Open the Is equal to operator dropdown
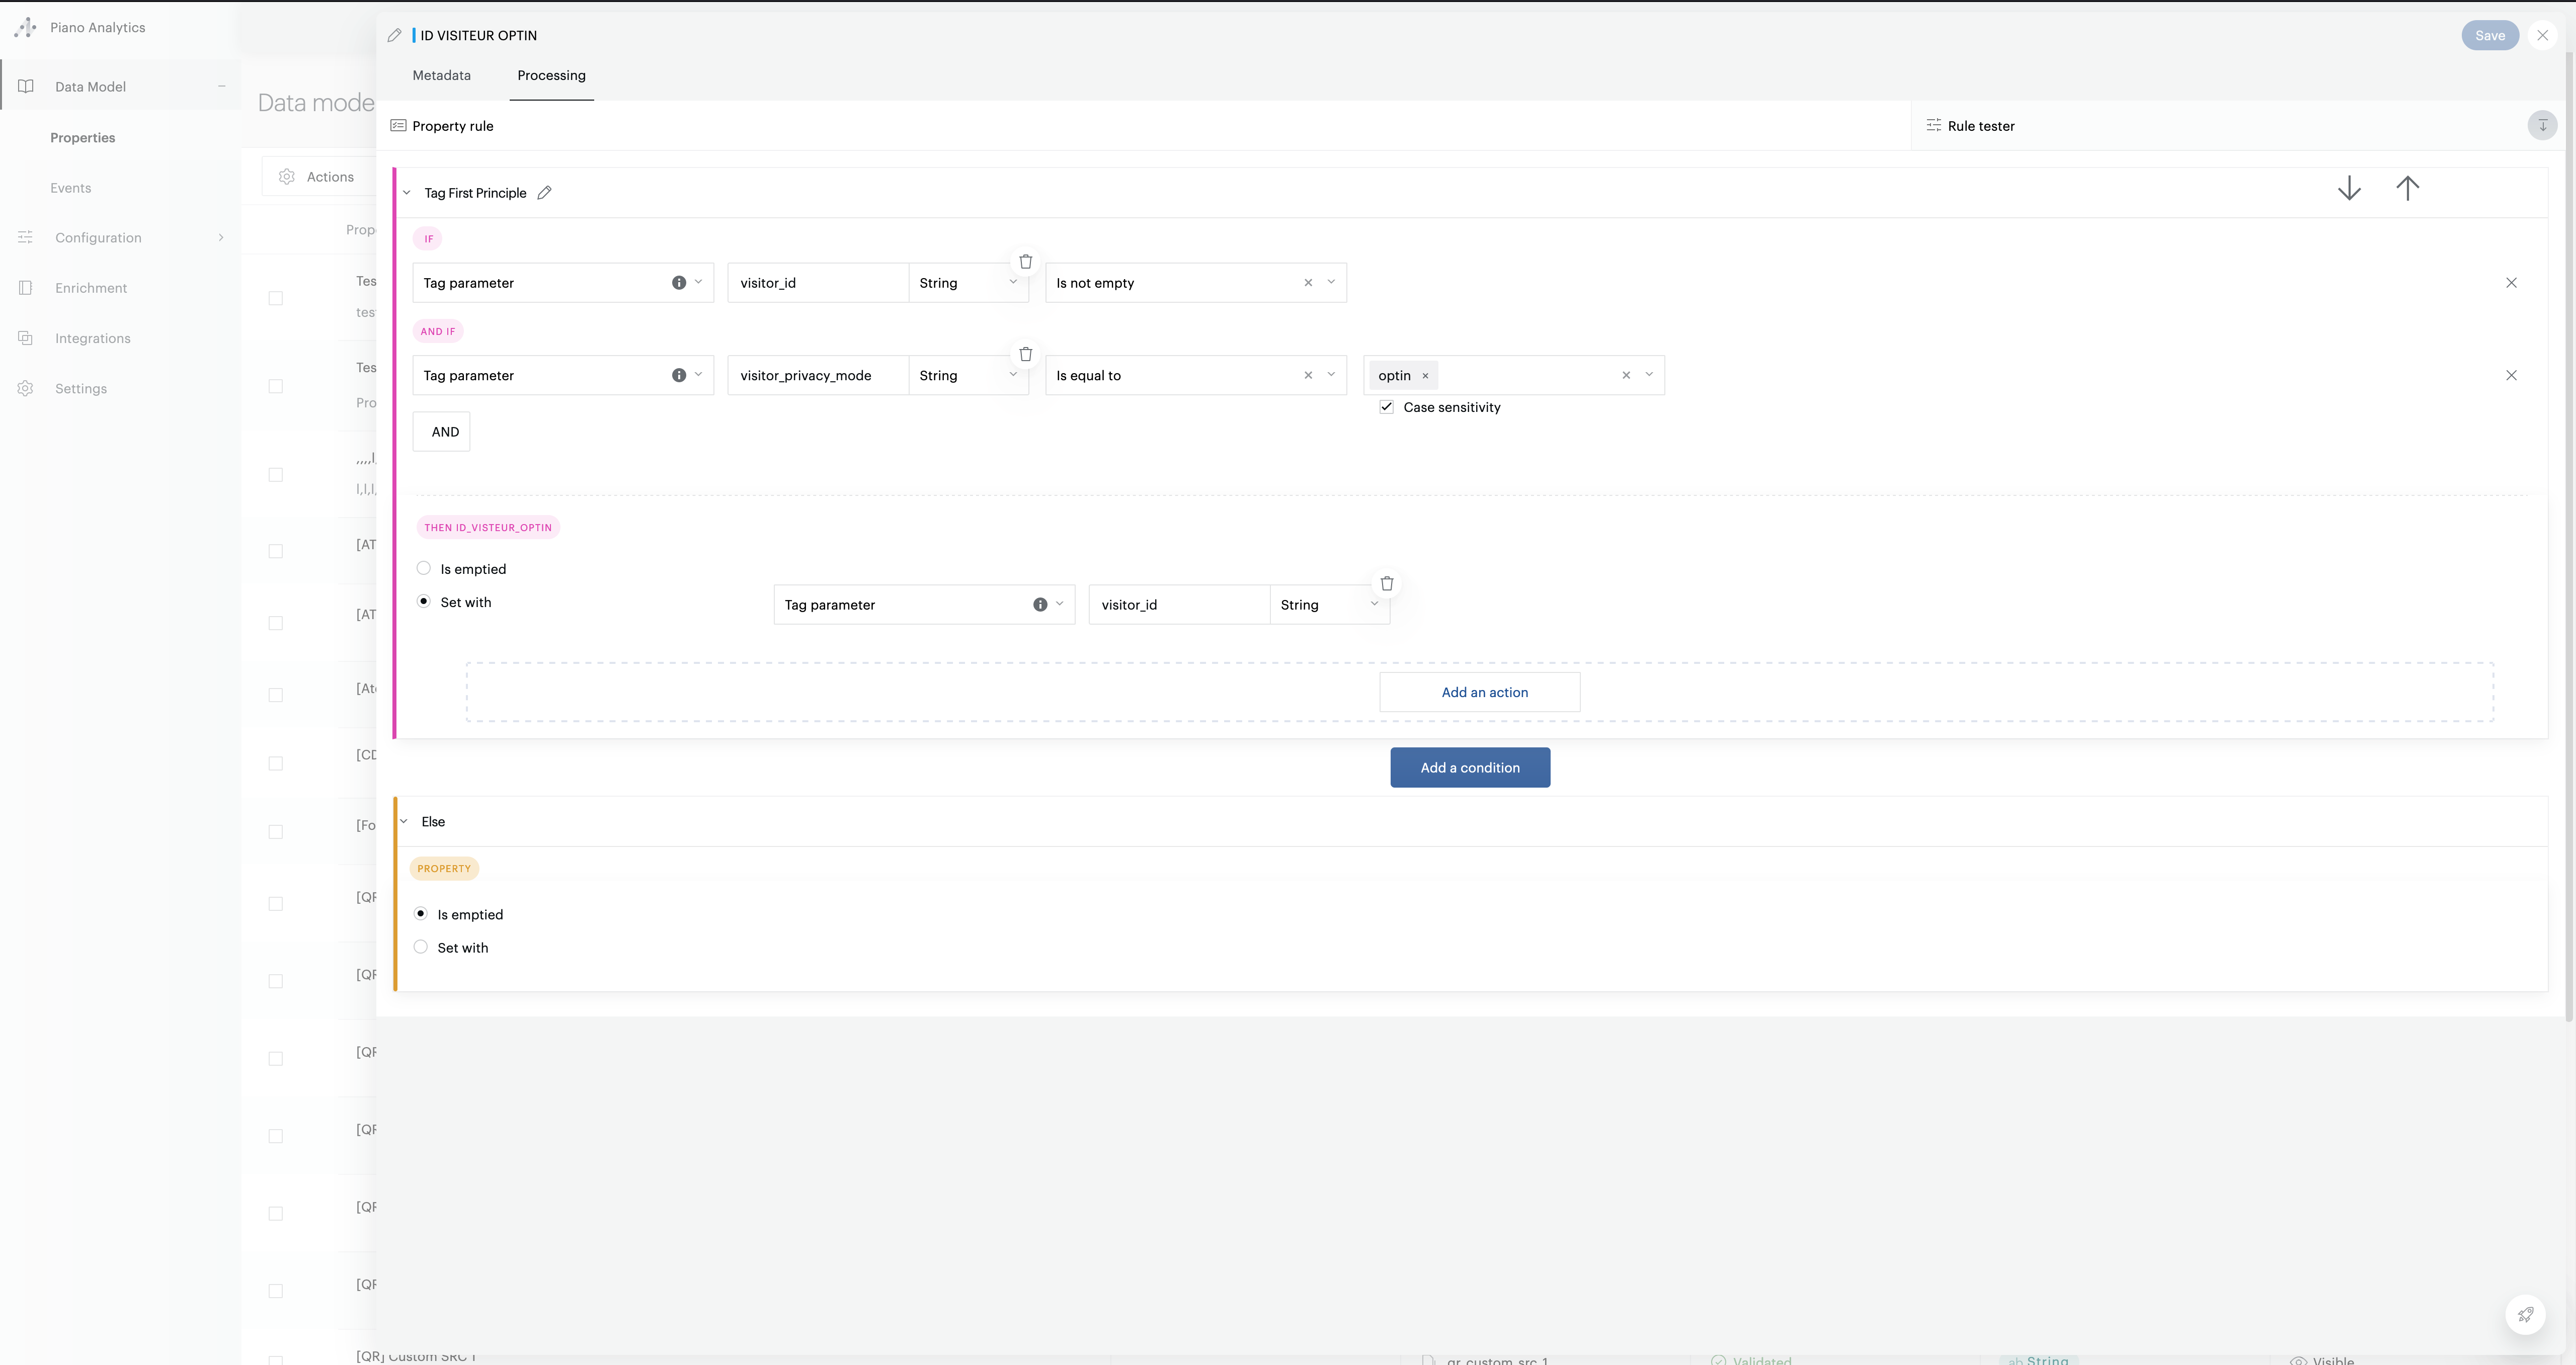The height and width of the screenshot is (1365, 2576). (1331, 375)
